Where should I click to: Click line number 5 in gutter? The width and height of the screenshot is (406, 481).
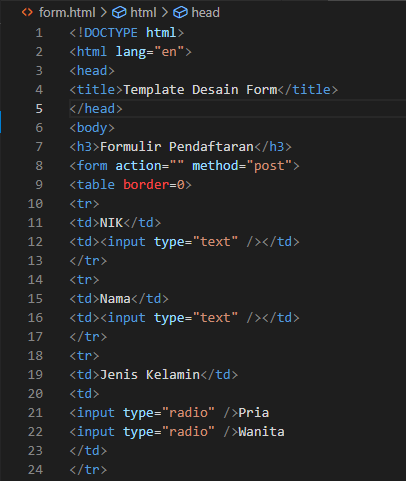pos(39,109)
